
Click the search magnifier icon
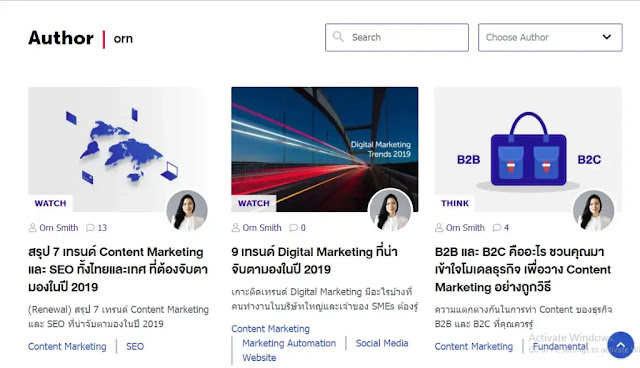point(338,37)
